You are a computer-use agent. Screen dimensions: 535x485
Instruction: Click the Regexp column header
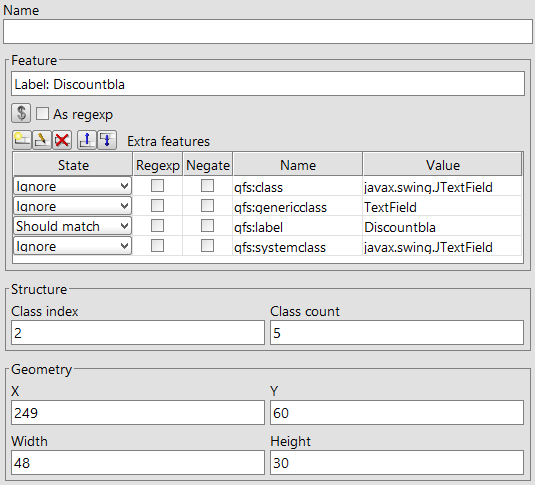pyautogui.click(x=158, y=165)
